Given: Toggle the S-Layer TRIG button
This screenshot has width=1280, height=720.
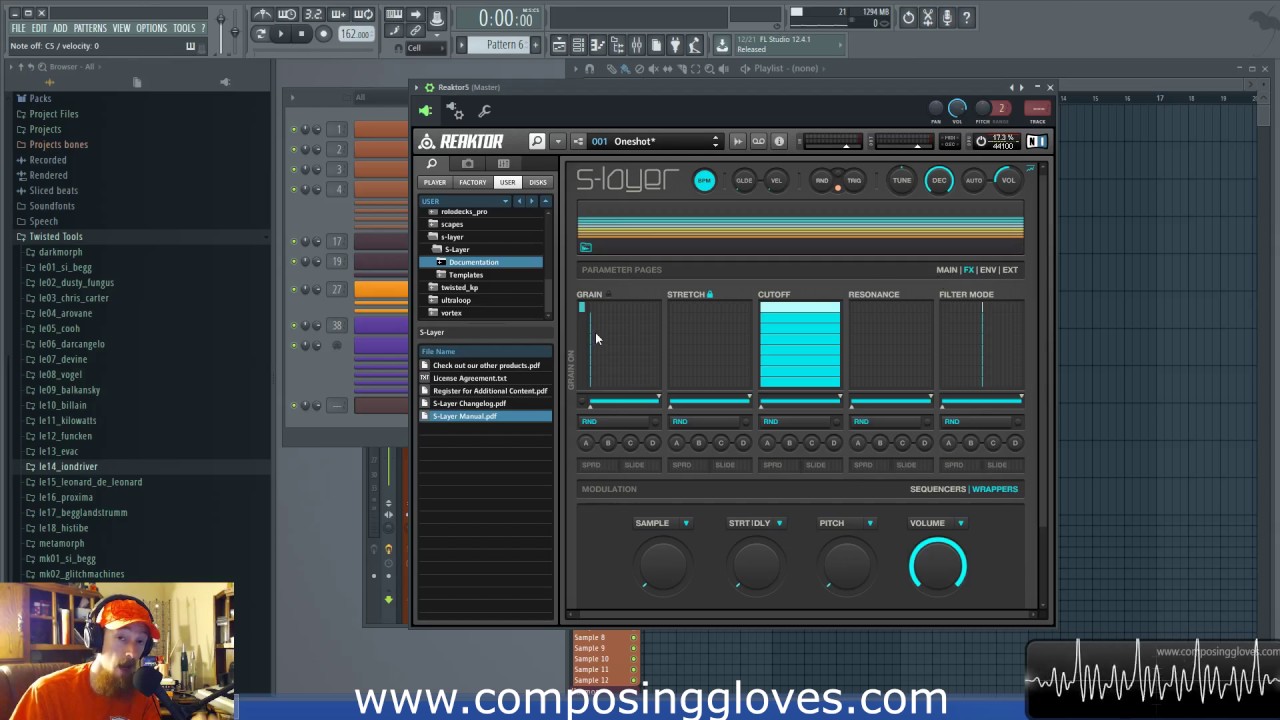Looking at the screenshot, I should pos(854,181).
